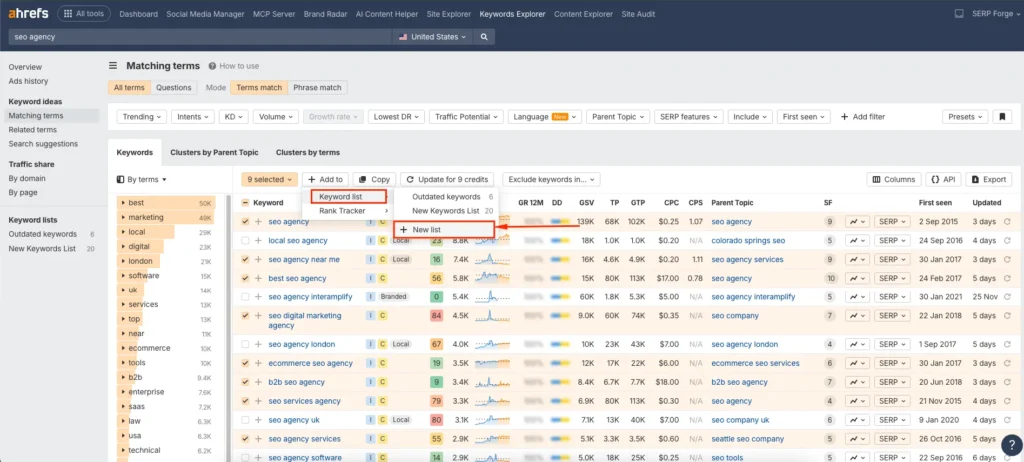Check the seo agency uk checkbox
The image size is (1024, 462).
[245, 420]
